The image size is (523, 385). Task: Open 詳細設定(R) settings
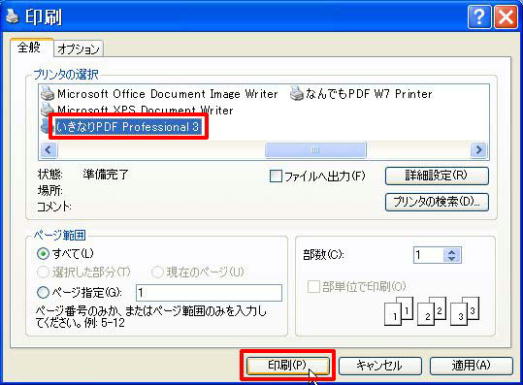click(x=437, y=175)
